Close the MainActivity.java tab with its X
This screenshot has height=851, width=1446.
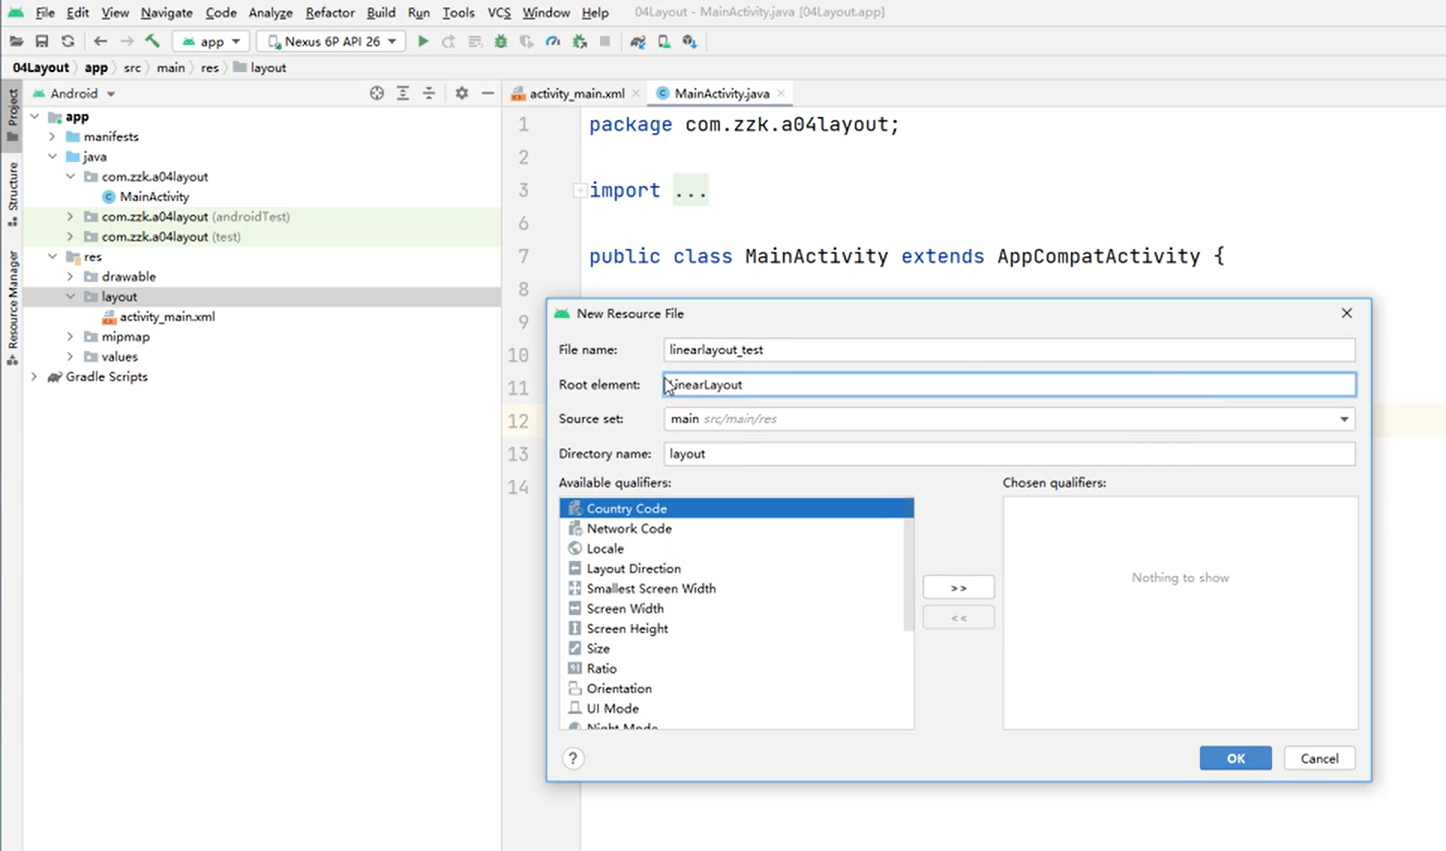tap(781, 93)
